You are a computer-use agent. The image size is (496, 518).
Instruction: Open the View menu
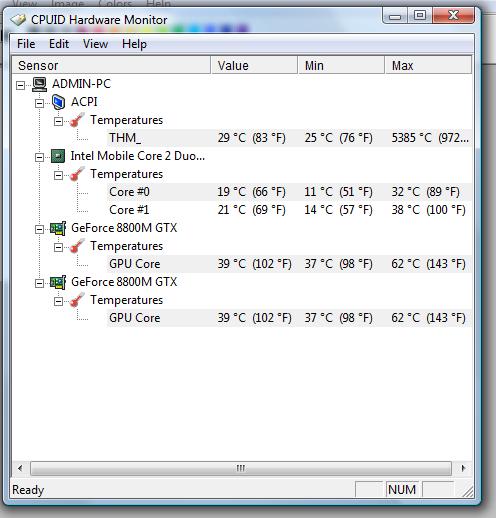point(95,44)
